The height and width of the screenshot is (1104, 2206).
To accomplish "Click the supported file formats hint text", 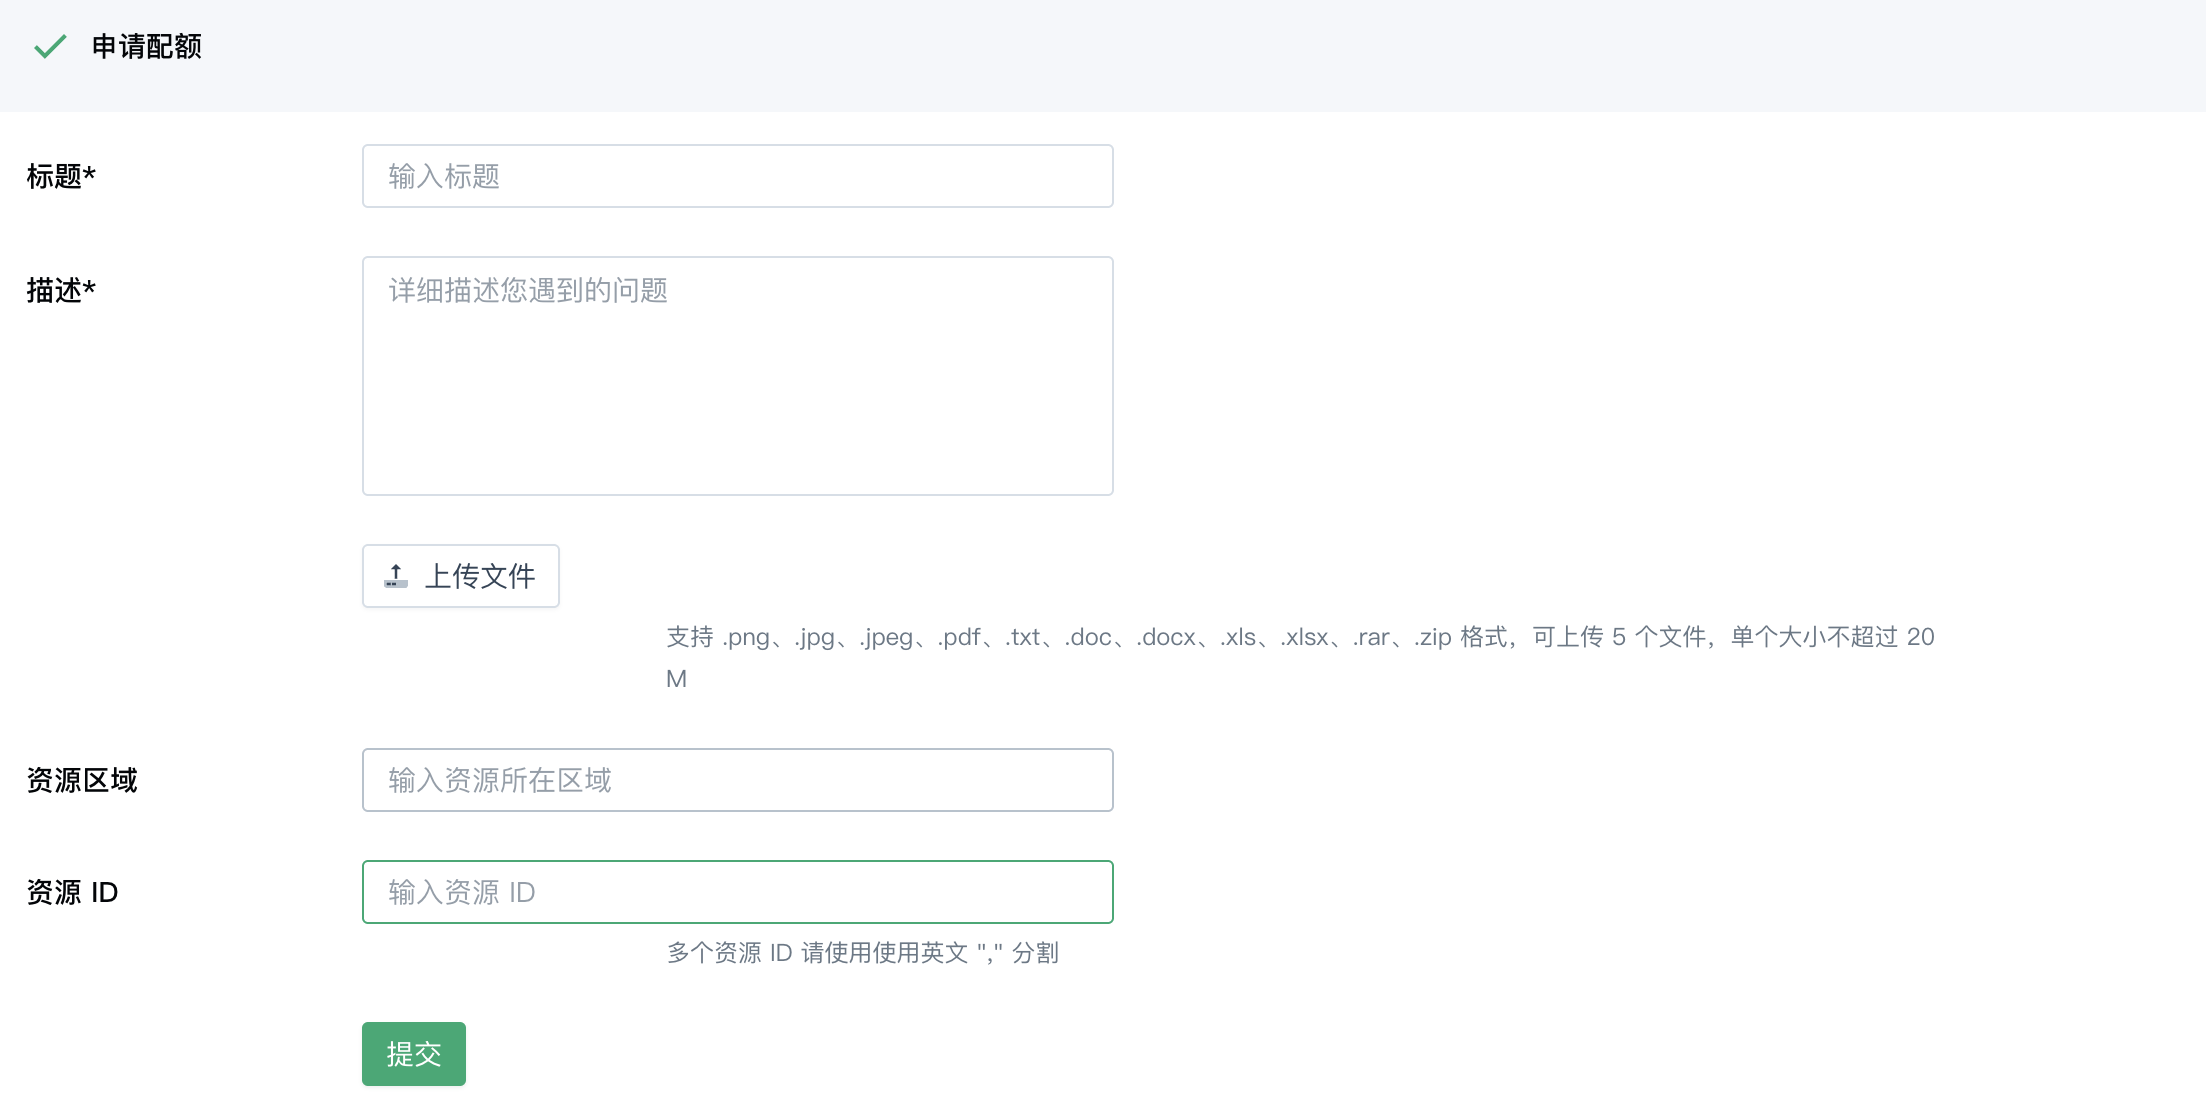I will point(1000,637).
